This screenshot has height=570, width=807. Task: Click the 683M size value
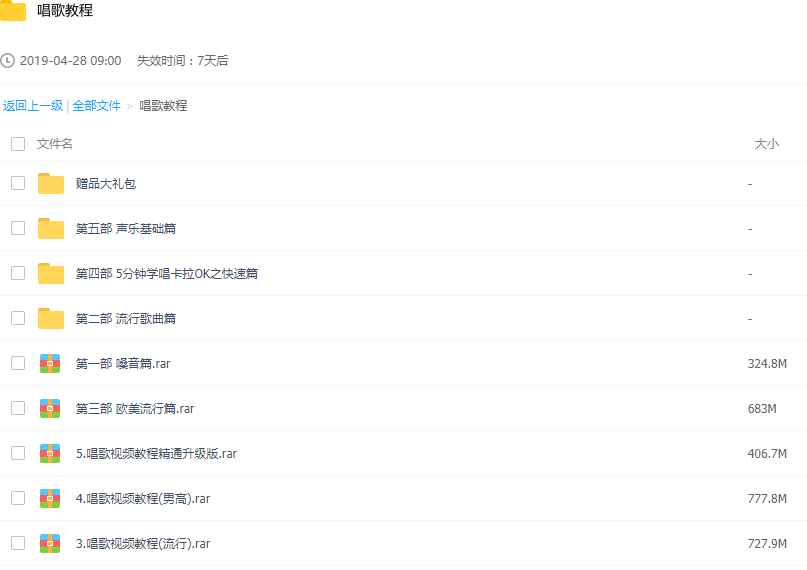point(762,408)
